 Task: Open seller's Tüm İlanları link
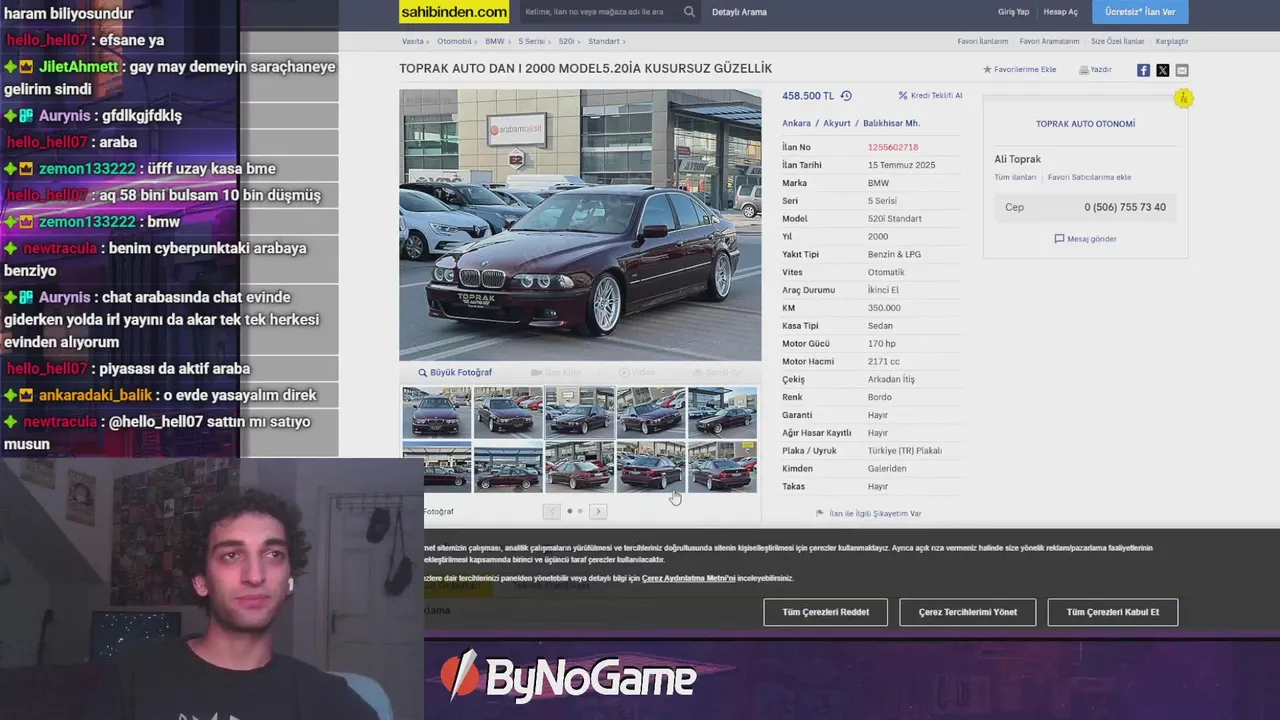click(1015, 177)
